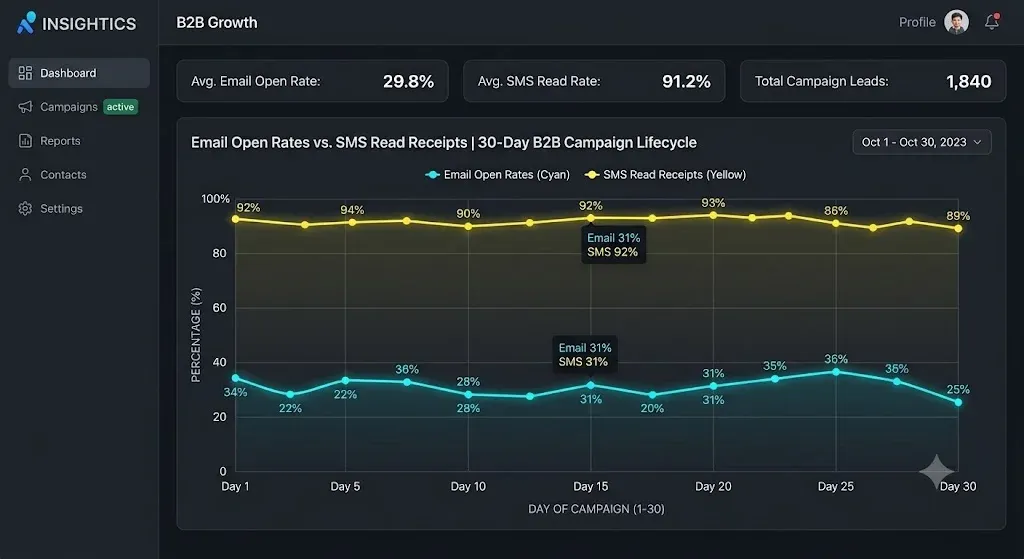Click the lower tooltip showing SMS 31%

pyautogui.click(x=584, y=355)
